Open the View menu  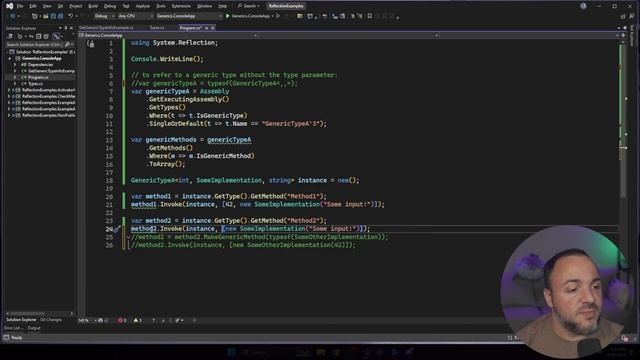tap(47, 6)
